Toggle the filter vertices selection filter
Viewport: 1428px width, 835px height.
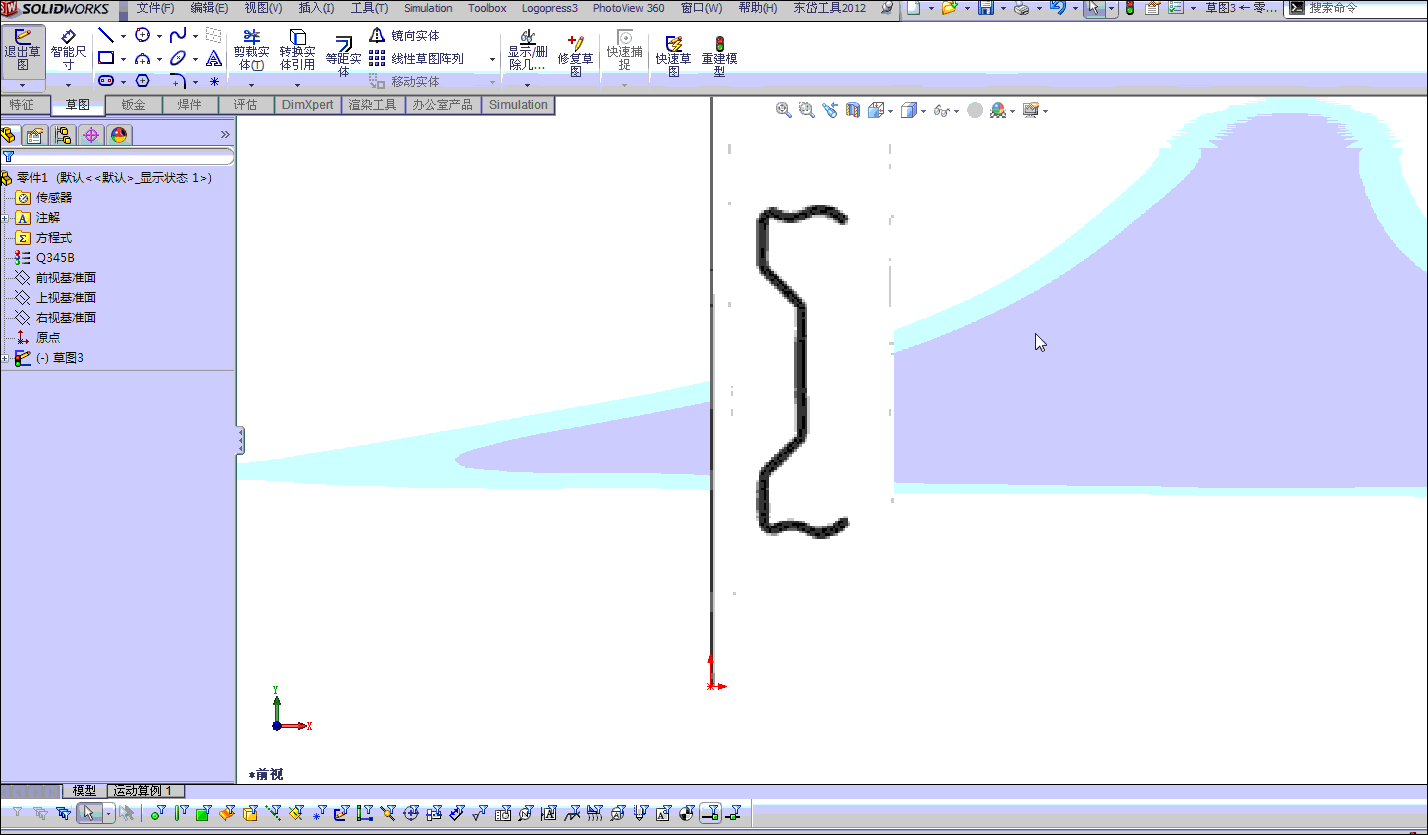(158, 813)
